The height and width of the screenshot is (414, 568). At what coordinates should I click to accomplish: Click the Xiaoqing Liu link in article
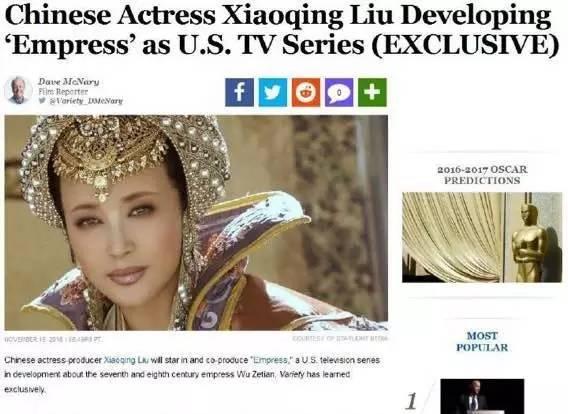pyautogui.click(x=126, y=360)
